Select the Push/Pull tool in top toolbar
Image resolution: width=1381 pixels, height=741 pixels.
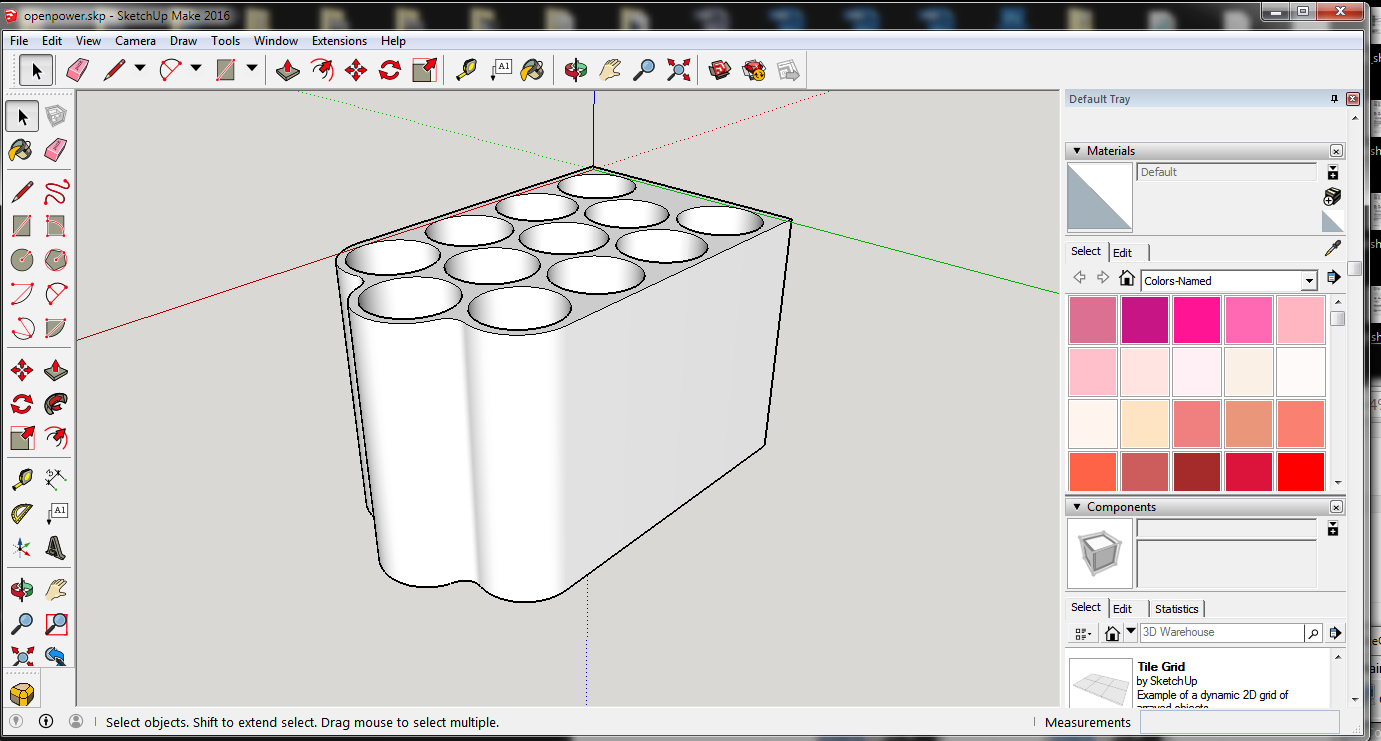288,70
